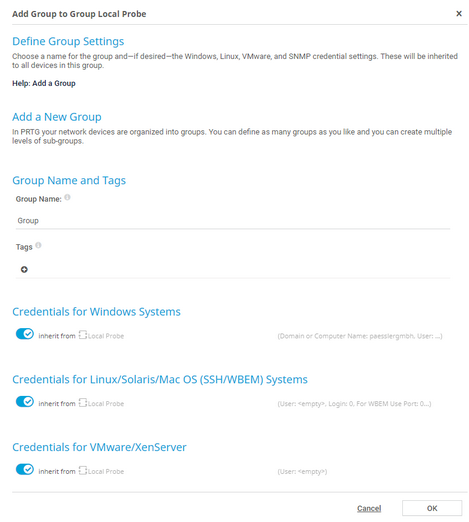Click the Add a New Group heading
This screenshot has width=469, height=522.
pyautogui.click(x=57, y=117)
